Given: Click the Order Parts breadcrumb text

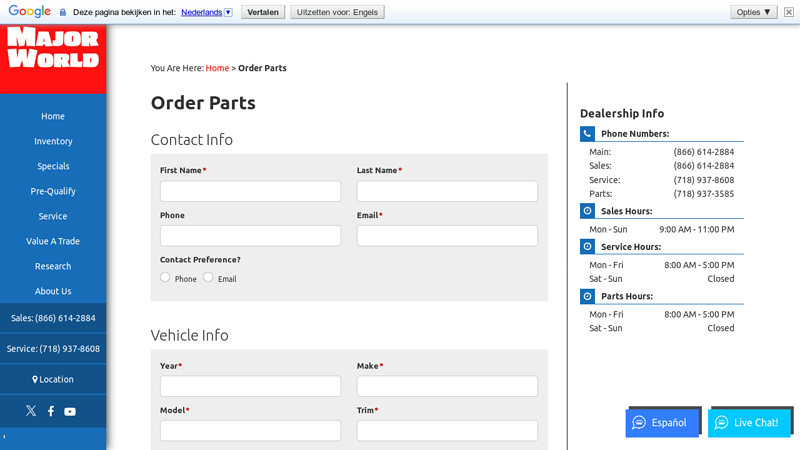Looking at the screenshot, I should coord(262,68).
